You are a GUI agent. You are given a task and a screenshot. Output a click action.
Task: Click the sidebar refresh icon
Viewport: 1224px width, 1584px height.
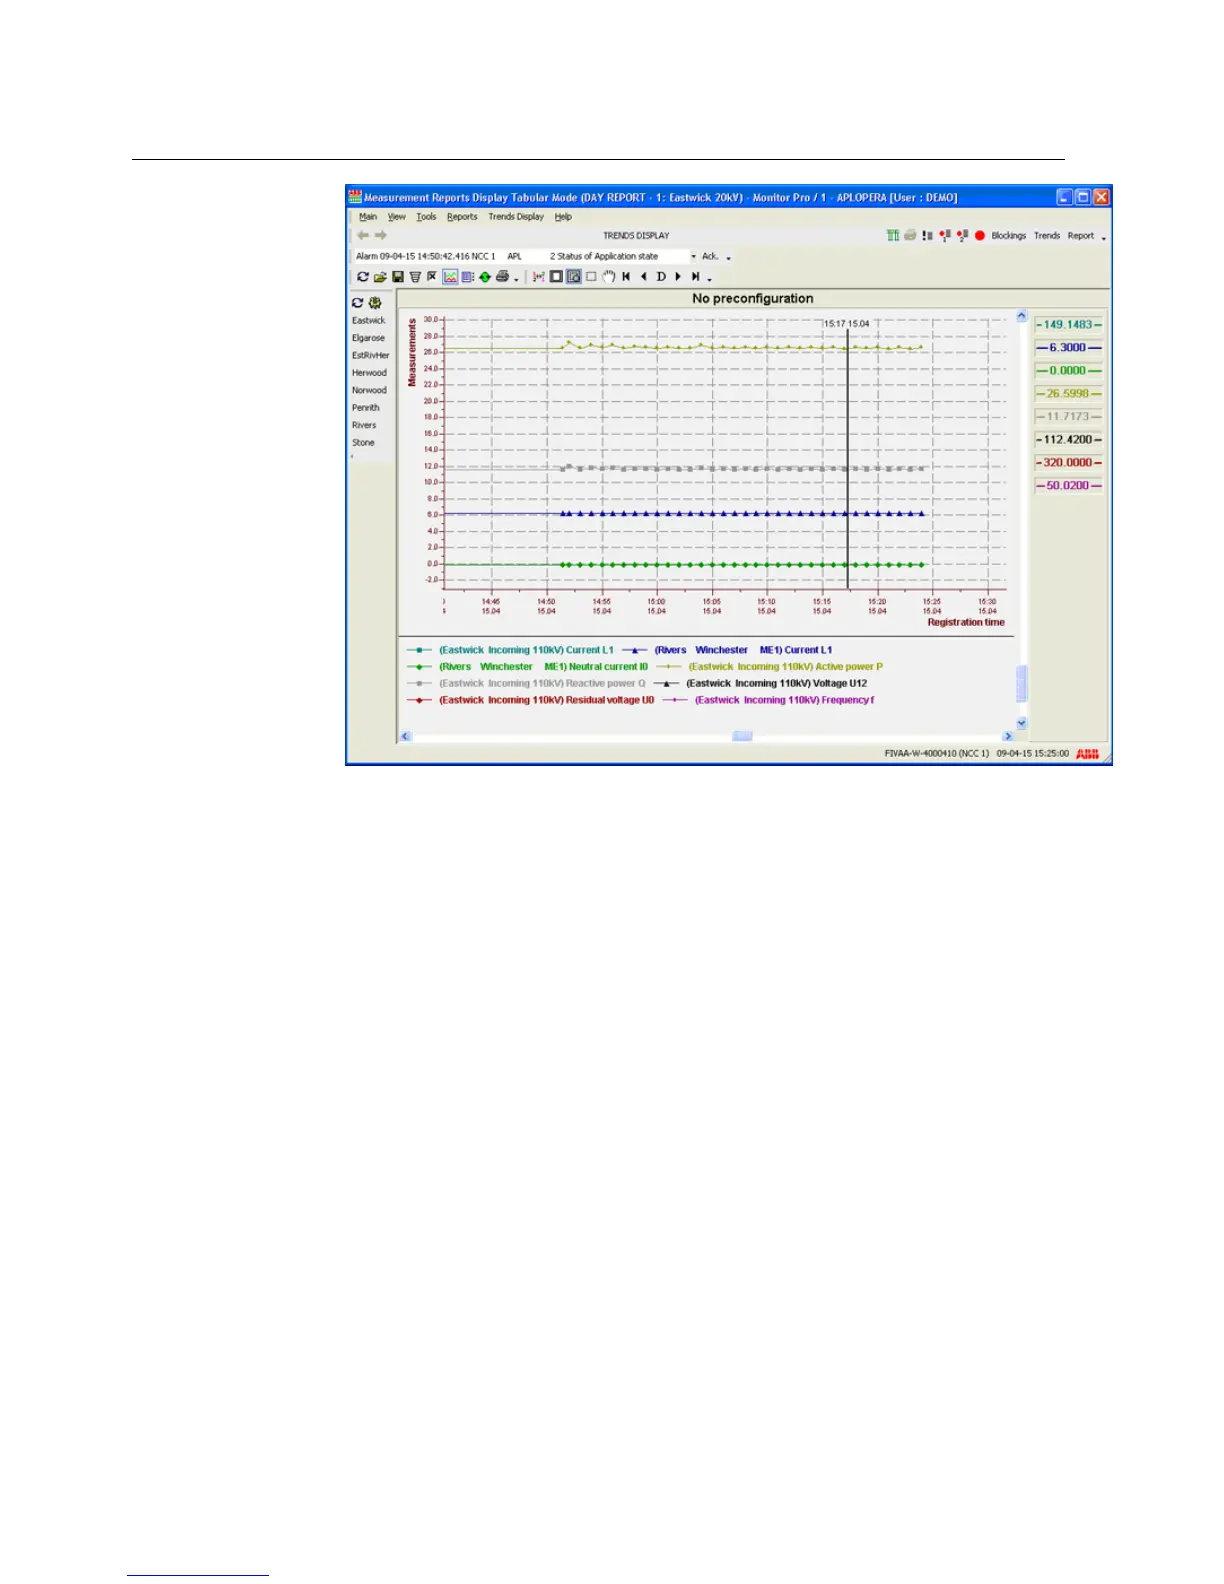pos(357,303)
